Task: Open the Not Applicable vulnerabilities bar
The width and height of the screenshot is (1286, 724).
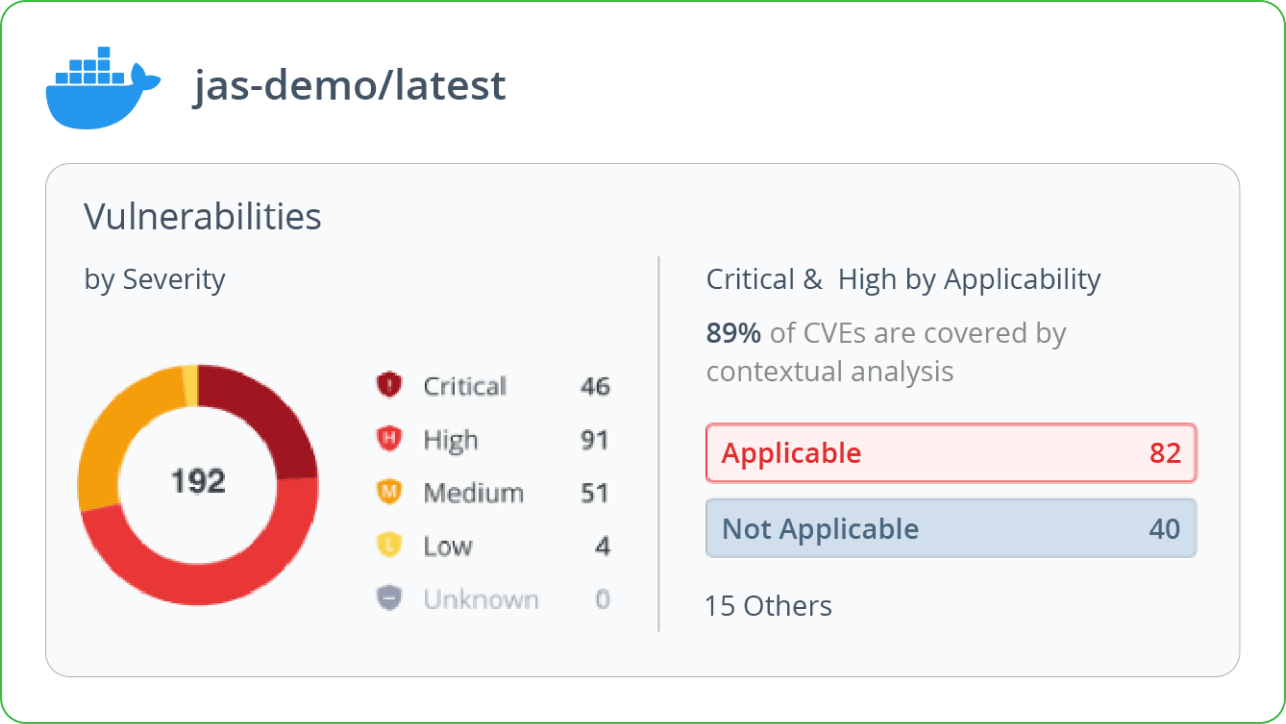Action: click(951, 528)
